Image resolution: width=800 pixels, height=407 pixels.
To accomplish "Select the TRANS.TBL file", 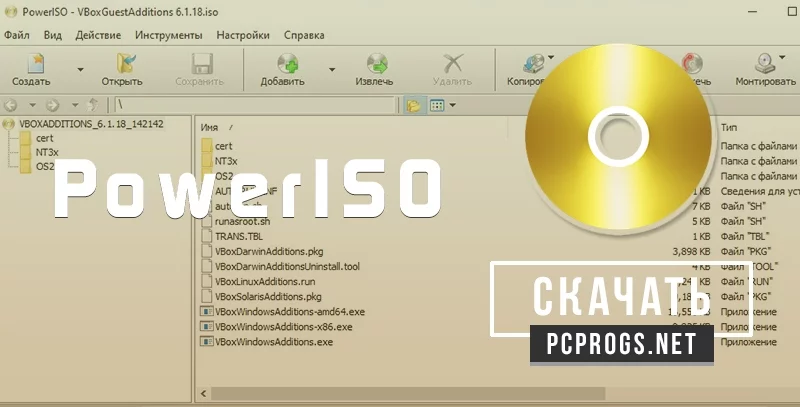I will [x=239, y=236].
